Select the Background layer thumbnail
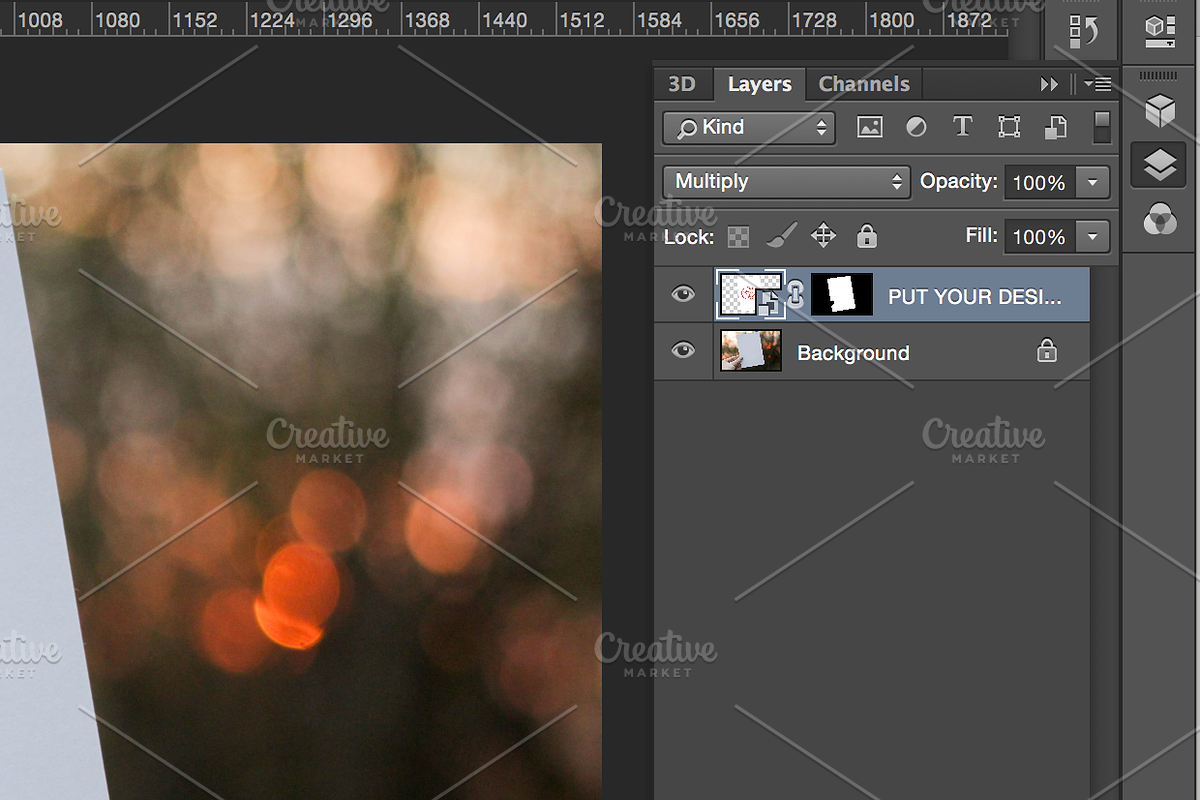 pyautogui.click(x=751, y=351)
